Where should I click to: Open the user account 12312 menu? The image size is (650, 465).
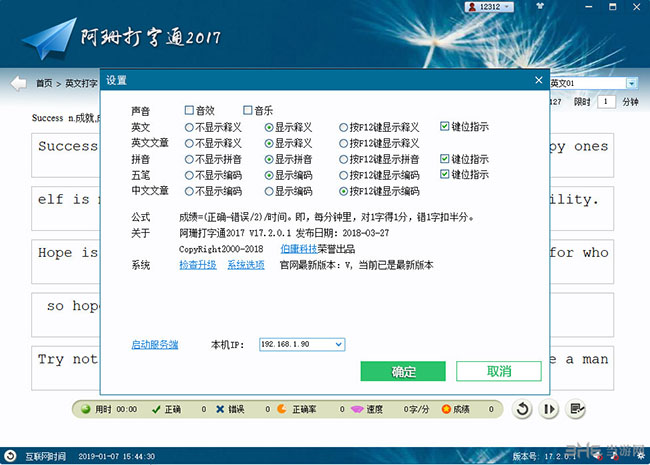click(489, 7)
